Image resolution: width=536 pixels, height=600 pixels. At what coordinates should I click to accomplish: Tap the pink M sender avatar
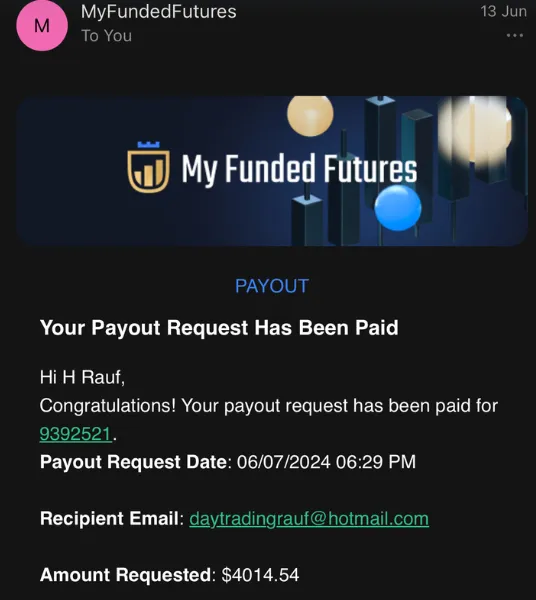point(42,25)
